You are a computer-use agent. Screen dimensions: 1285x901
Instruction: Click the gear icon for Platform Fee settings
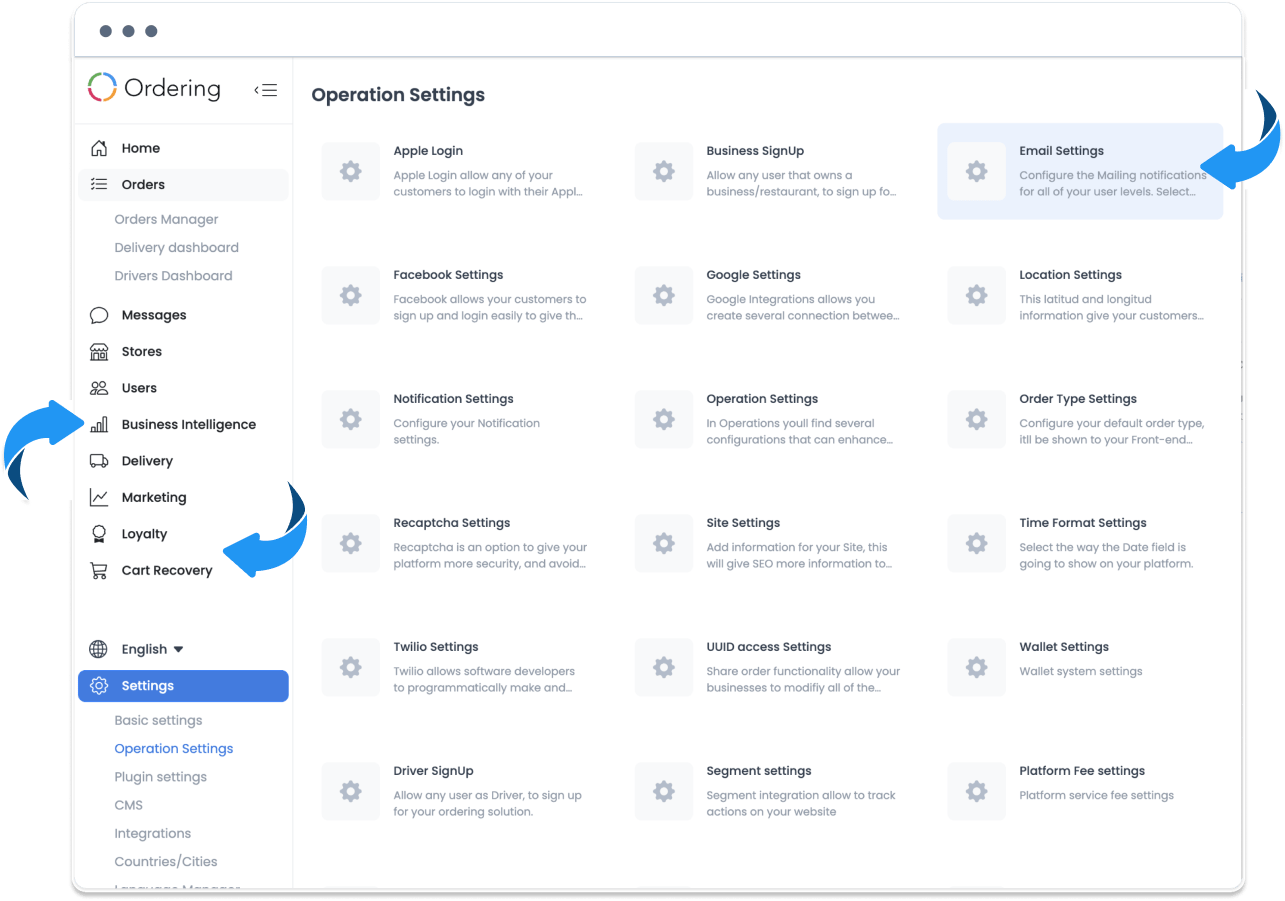977,791
